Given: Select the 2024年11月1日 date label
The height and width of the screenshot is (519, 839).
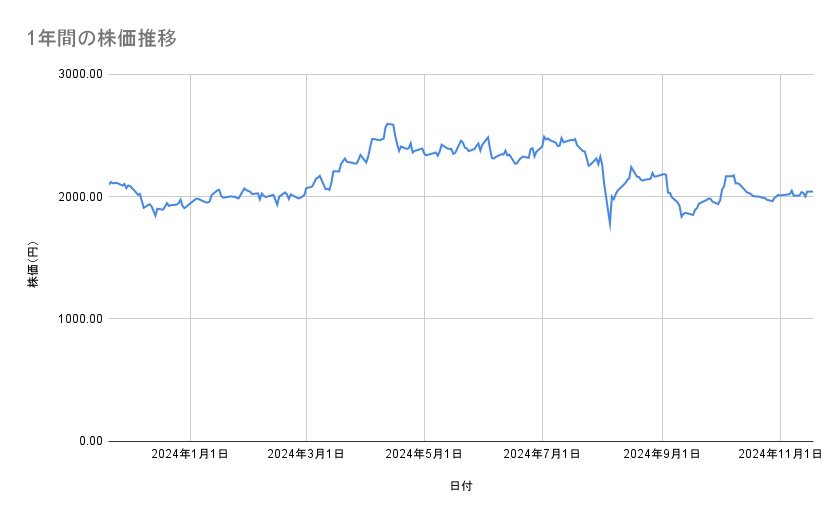Looking at the screenshot, I should 779,454.
